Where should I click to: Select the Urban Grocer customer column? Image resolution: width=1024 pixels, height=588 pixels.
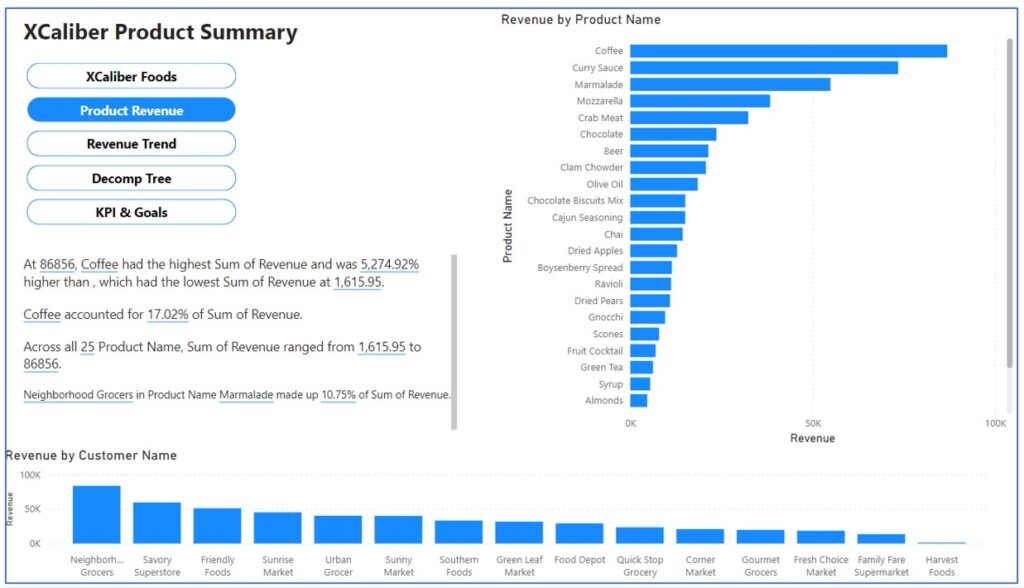338,530
